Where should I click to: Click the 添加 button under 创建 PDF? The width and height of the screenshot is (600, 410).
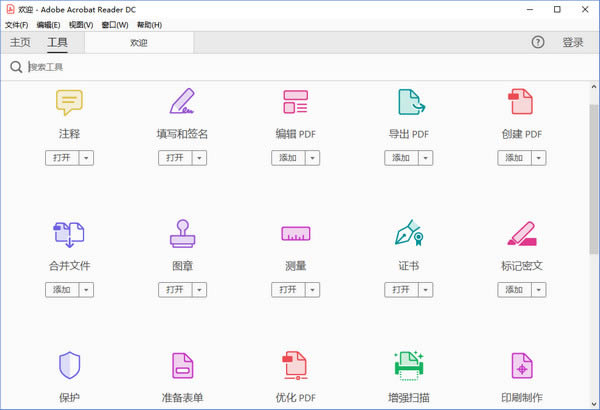514,158
